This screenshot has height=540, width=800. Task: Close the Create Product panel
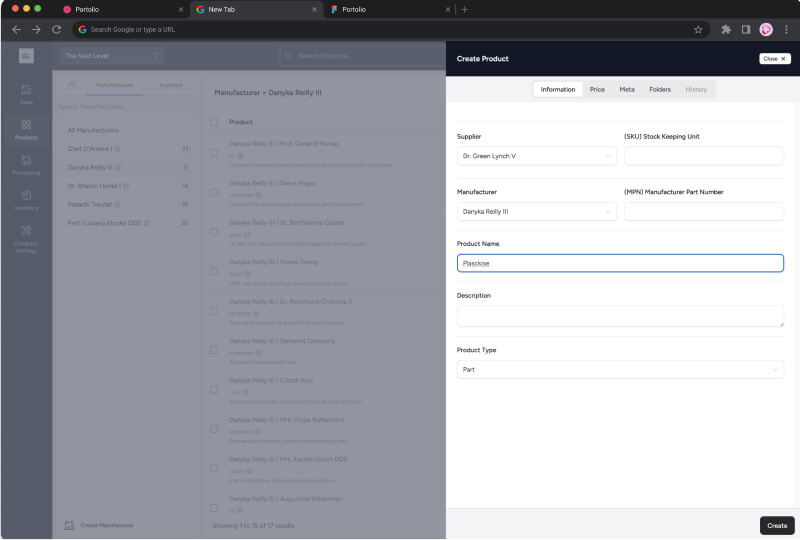pos(775,59)
